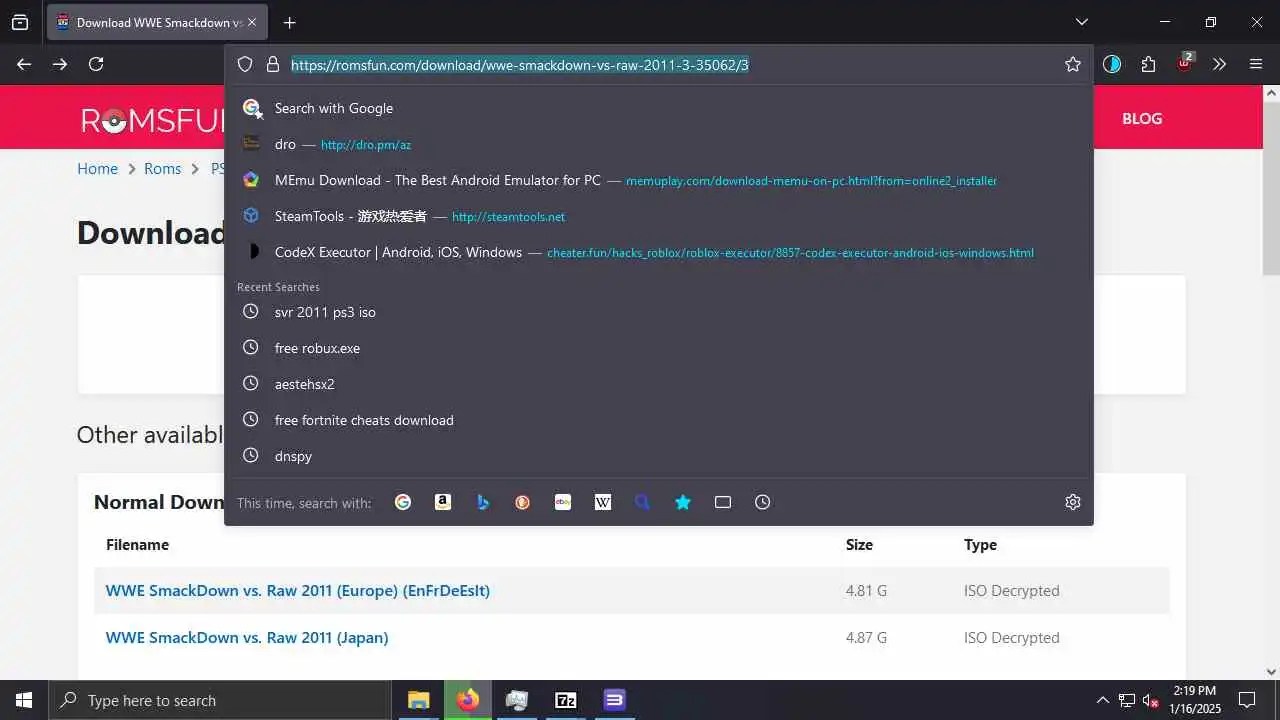Open the 7-Zip taskbar icon
The height and width of the screenshot is (720, 1280).
565,700
